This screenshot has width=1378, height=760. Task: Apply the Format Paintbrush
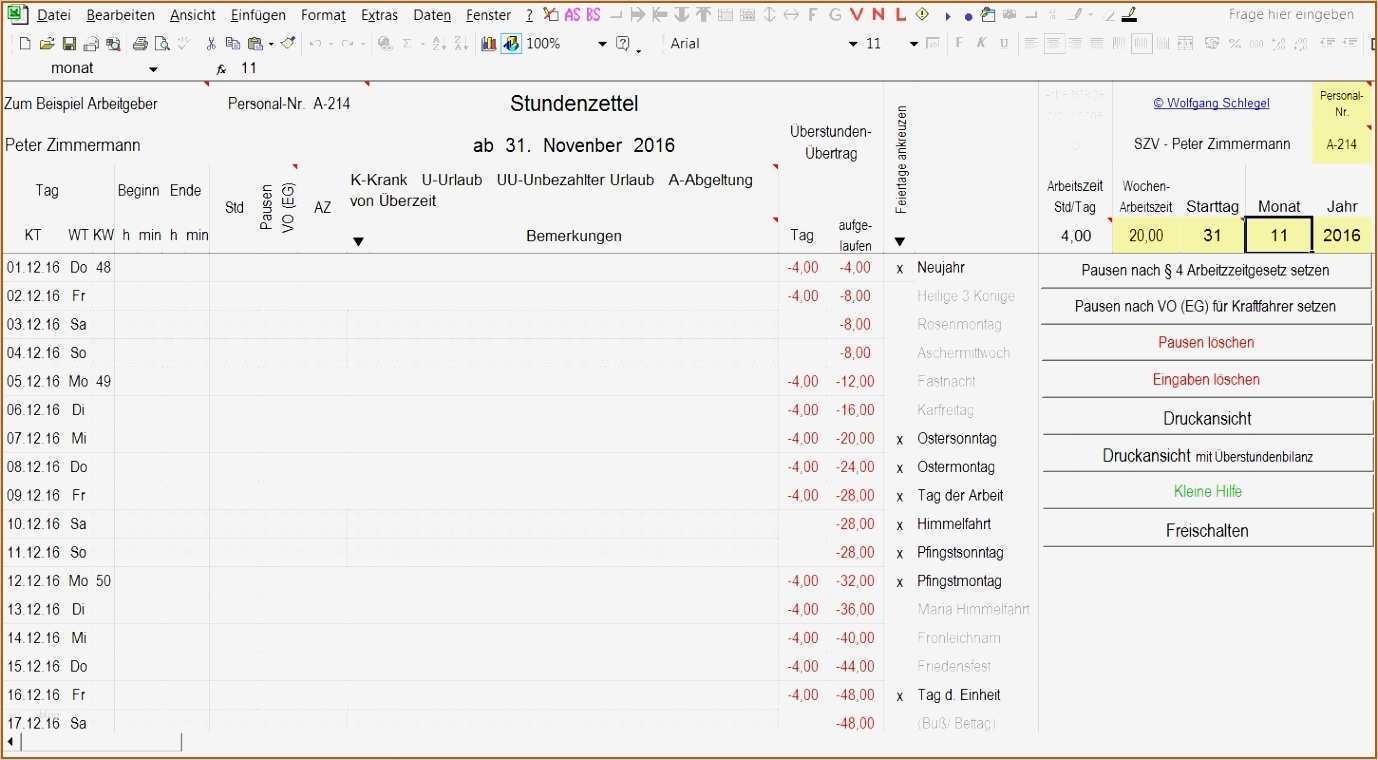pos(287,43)
